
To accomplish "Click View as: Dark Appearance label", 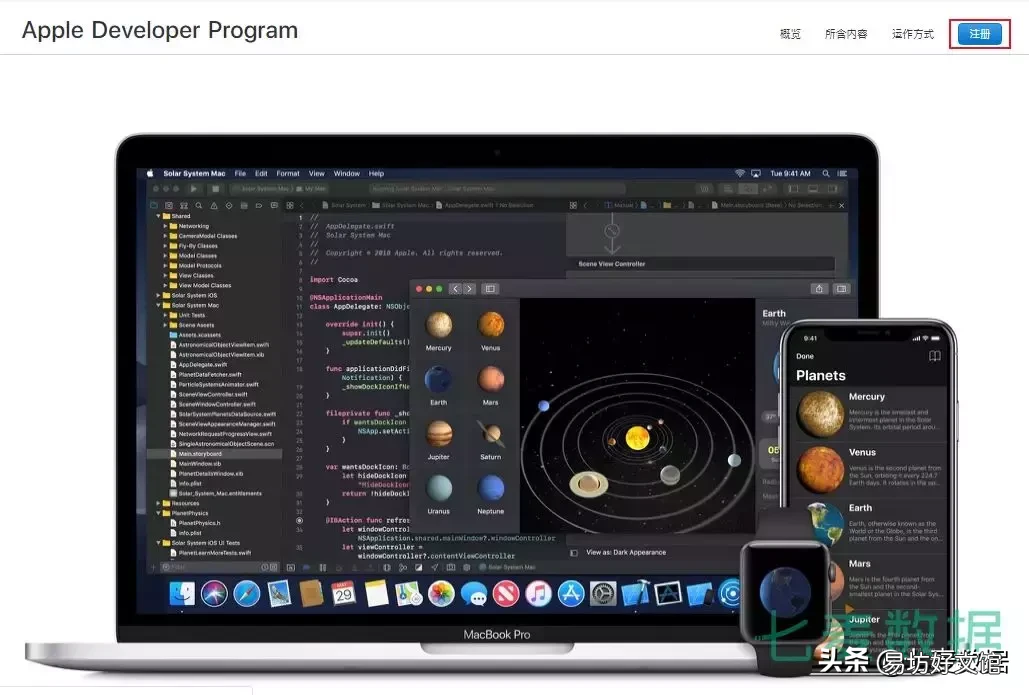I will tap(625, 553).
